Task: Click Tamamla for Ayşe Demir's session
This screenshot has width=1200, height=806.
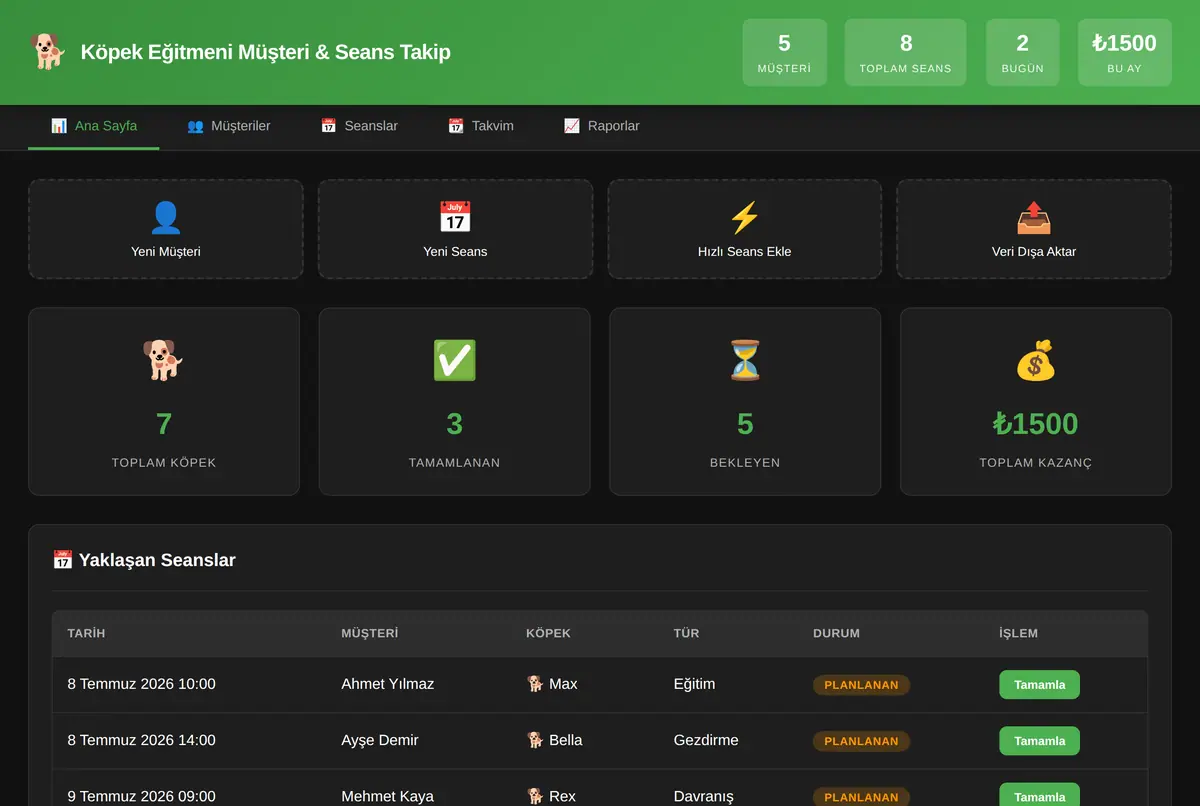Action: [x=1039, y=741]
